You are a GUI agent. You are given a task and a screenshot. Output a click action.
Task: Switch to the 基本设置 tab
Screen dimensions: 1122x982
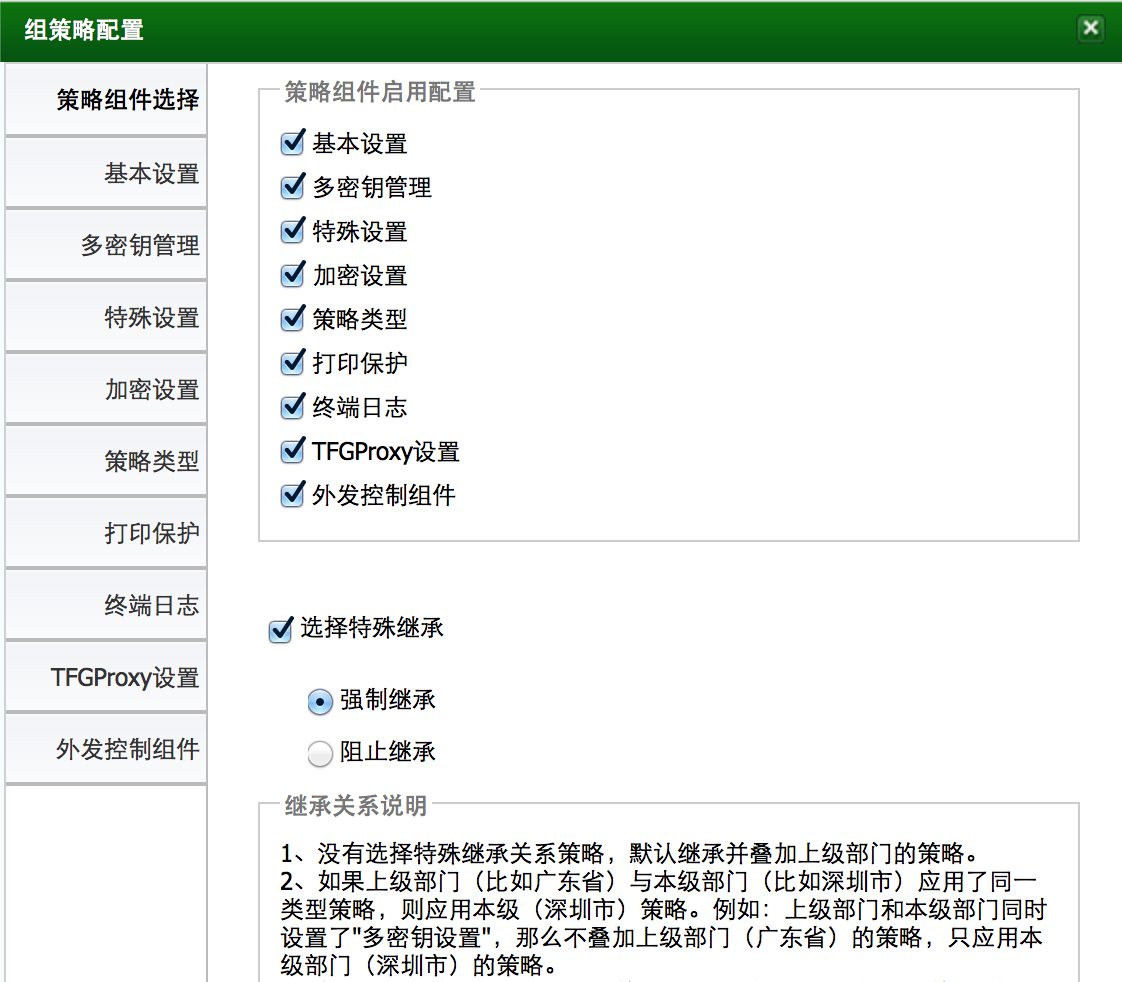click(x=107, y=174)
